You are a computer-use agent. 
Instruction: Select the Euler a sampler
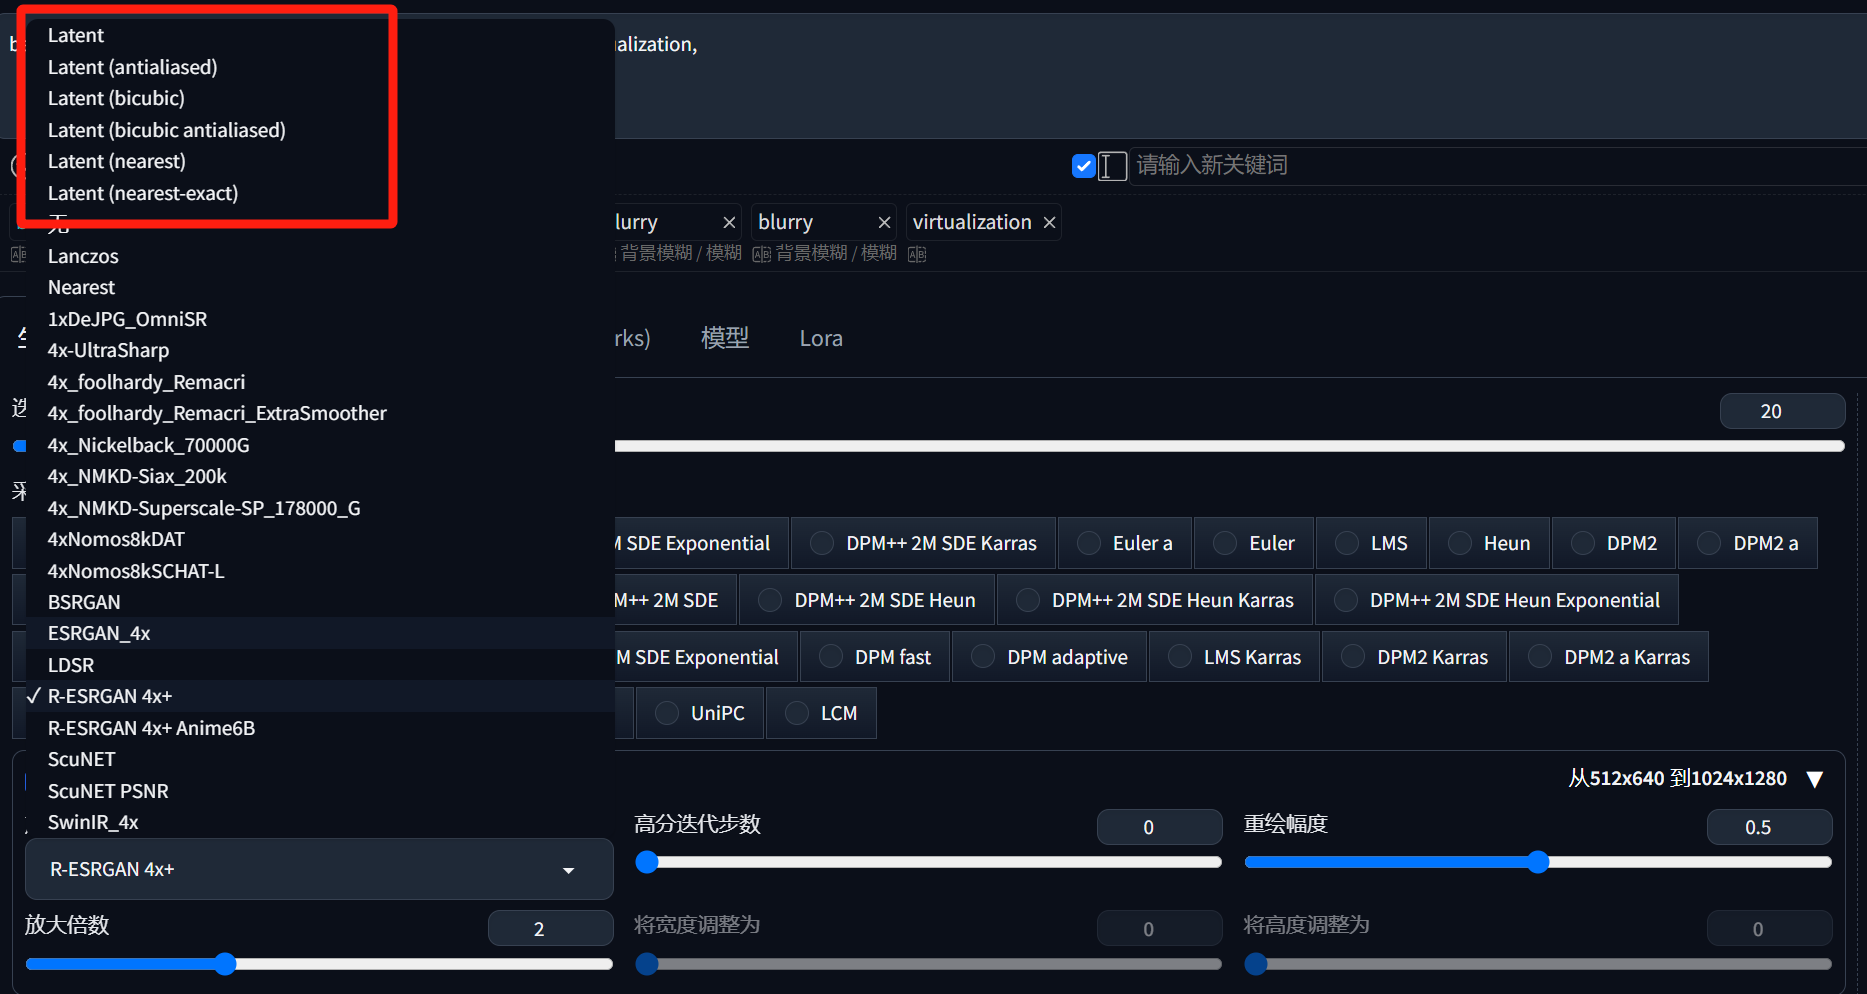click(1125, 543)
